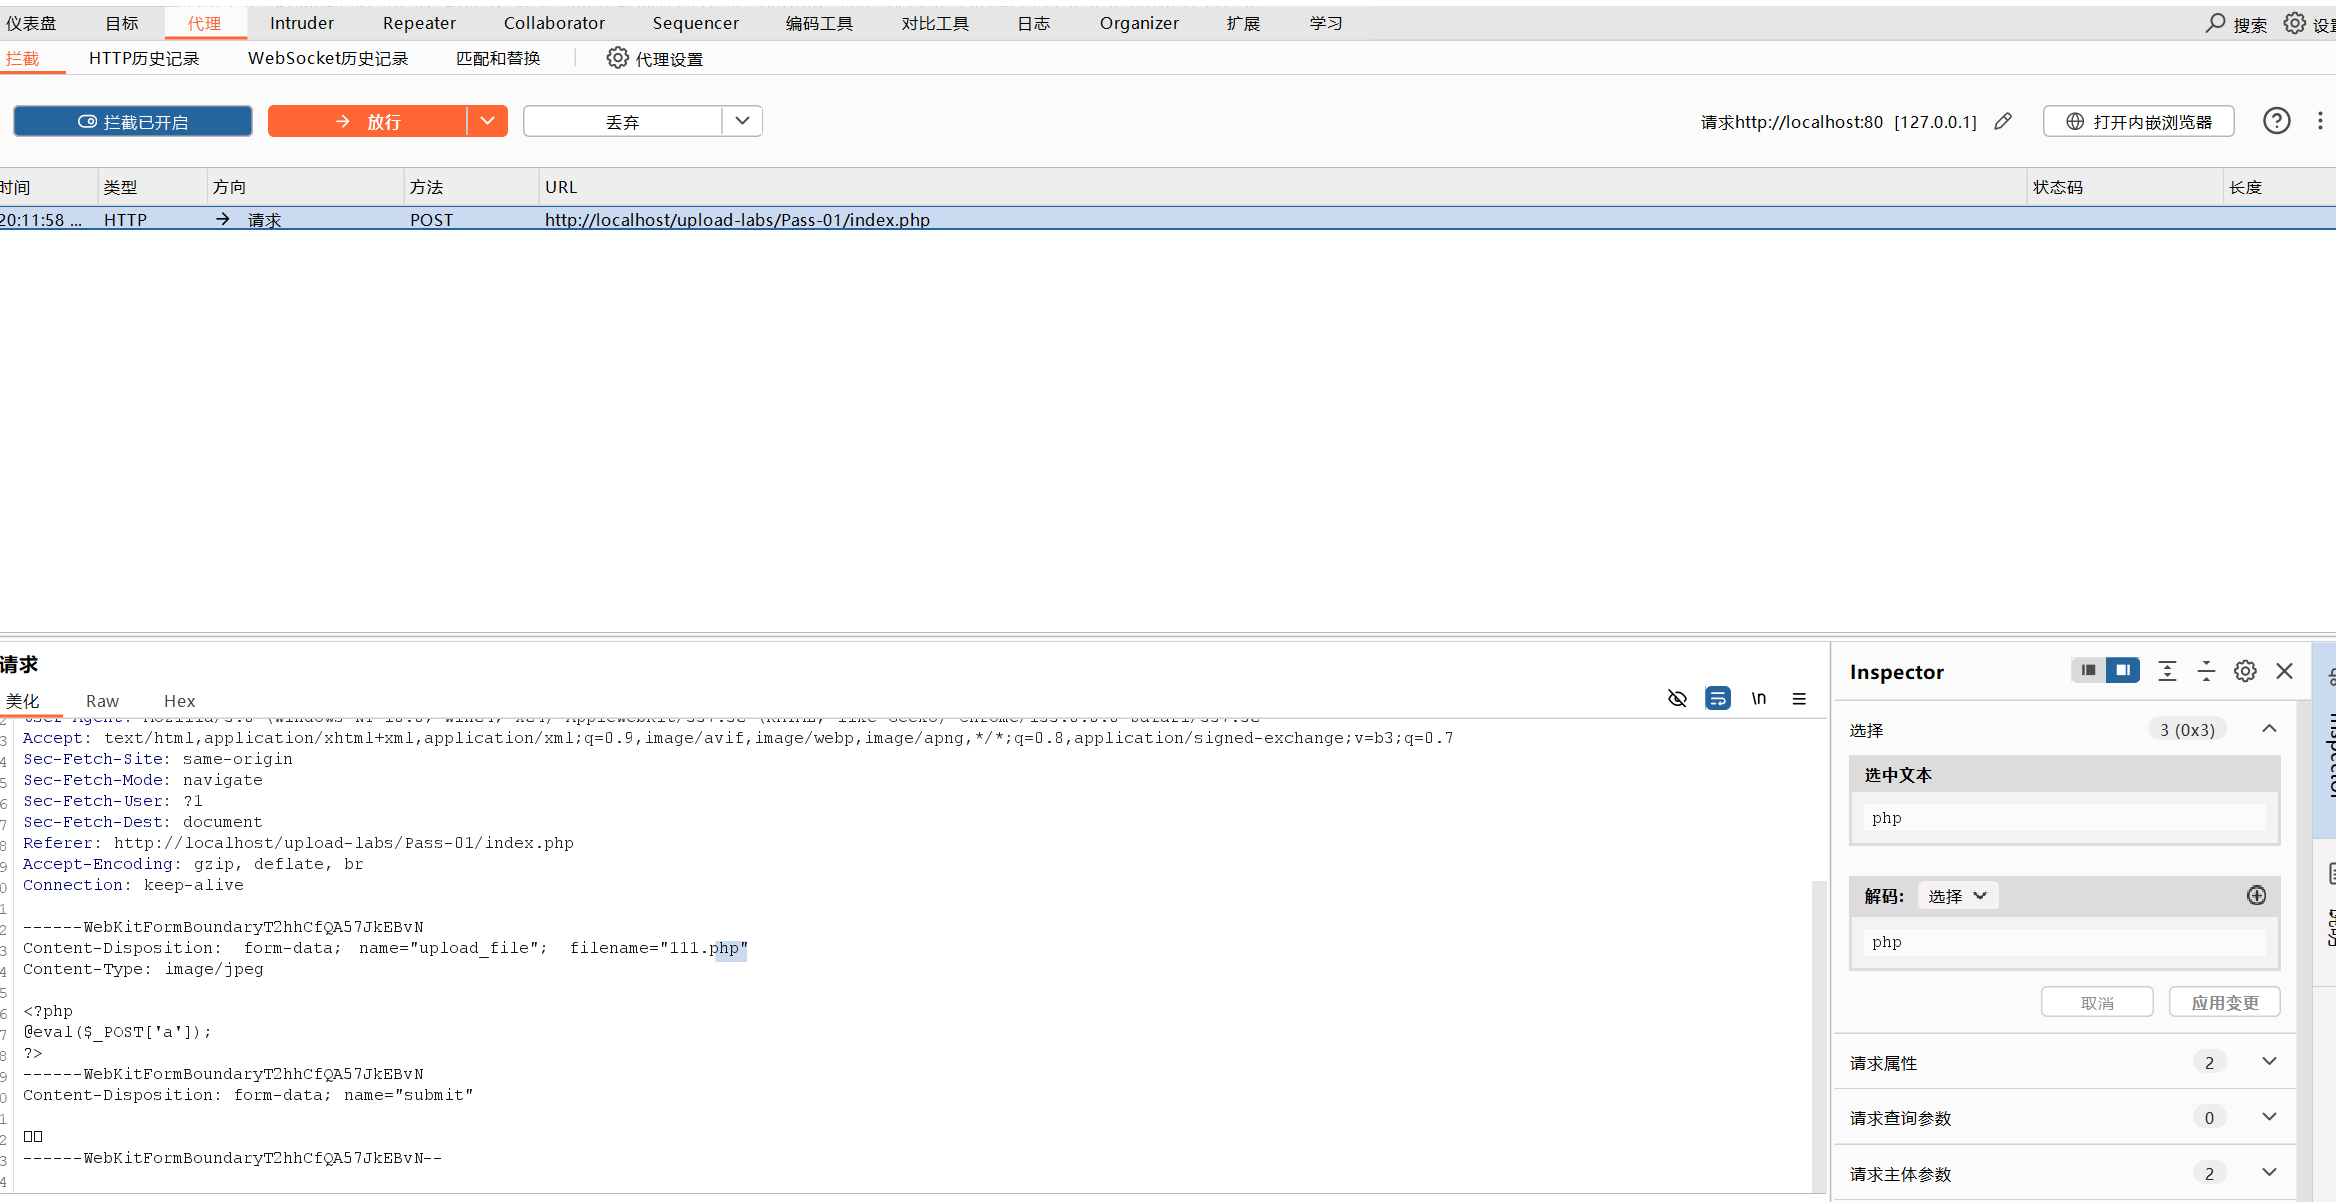2336x1202 pixels.
Task: Open the Drop button dropdown arrow
Action: [x=742, y=121]
